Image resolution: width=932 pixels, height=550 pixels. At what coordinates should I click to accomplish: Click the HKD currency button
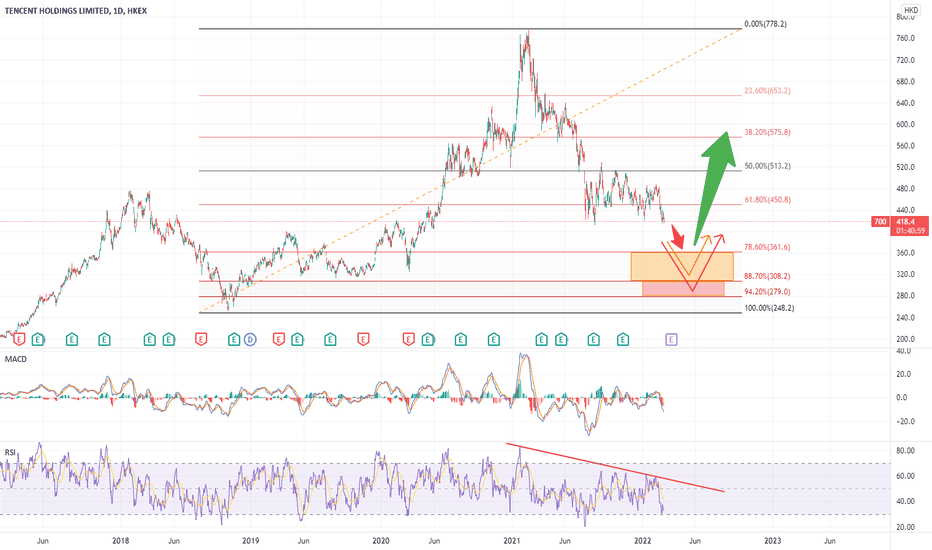pos(911,10)
